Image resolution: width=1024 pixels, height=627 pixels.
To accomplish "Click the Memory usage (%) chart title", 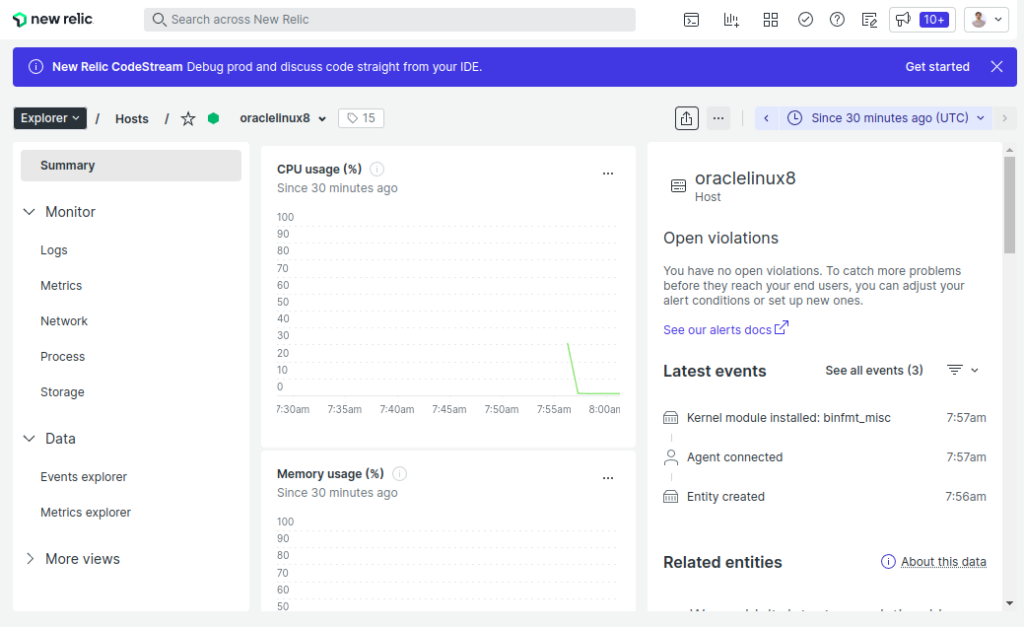I will pos(330,474).
